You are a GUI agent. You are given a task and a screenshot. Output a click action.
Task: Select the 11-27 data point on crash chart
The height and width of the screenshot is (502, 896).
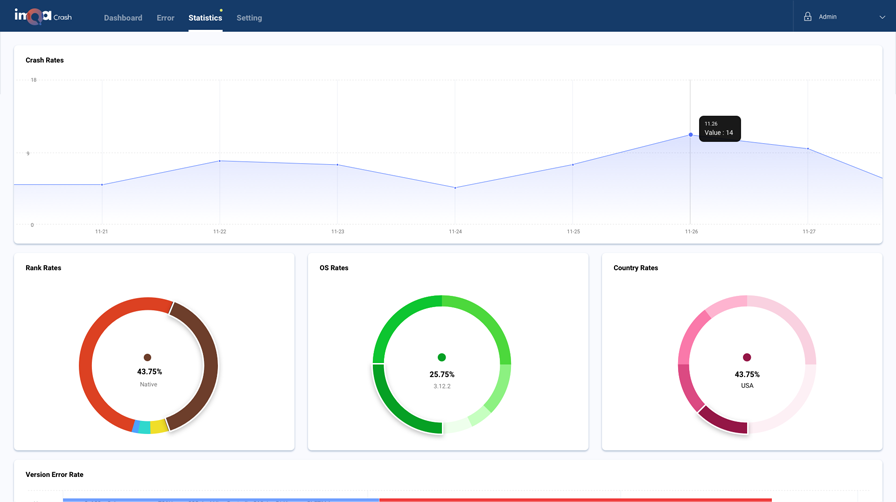807,149
